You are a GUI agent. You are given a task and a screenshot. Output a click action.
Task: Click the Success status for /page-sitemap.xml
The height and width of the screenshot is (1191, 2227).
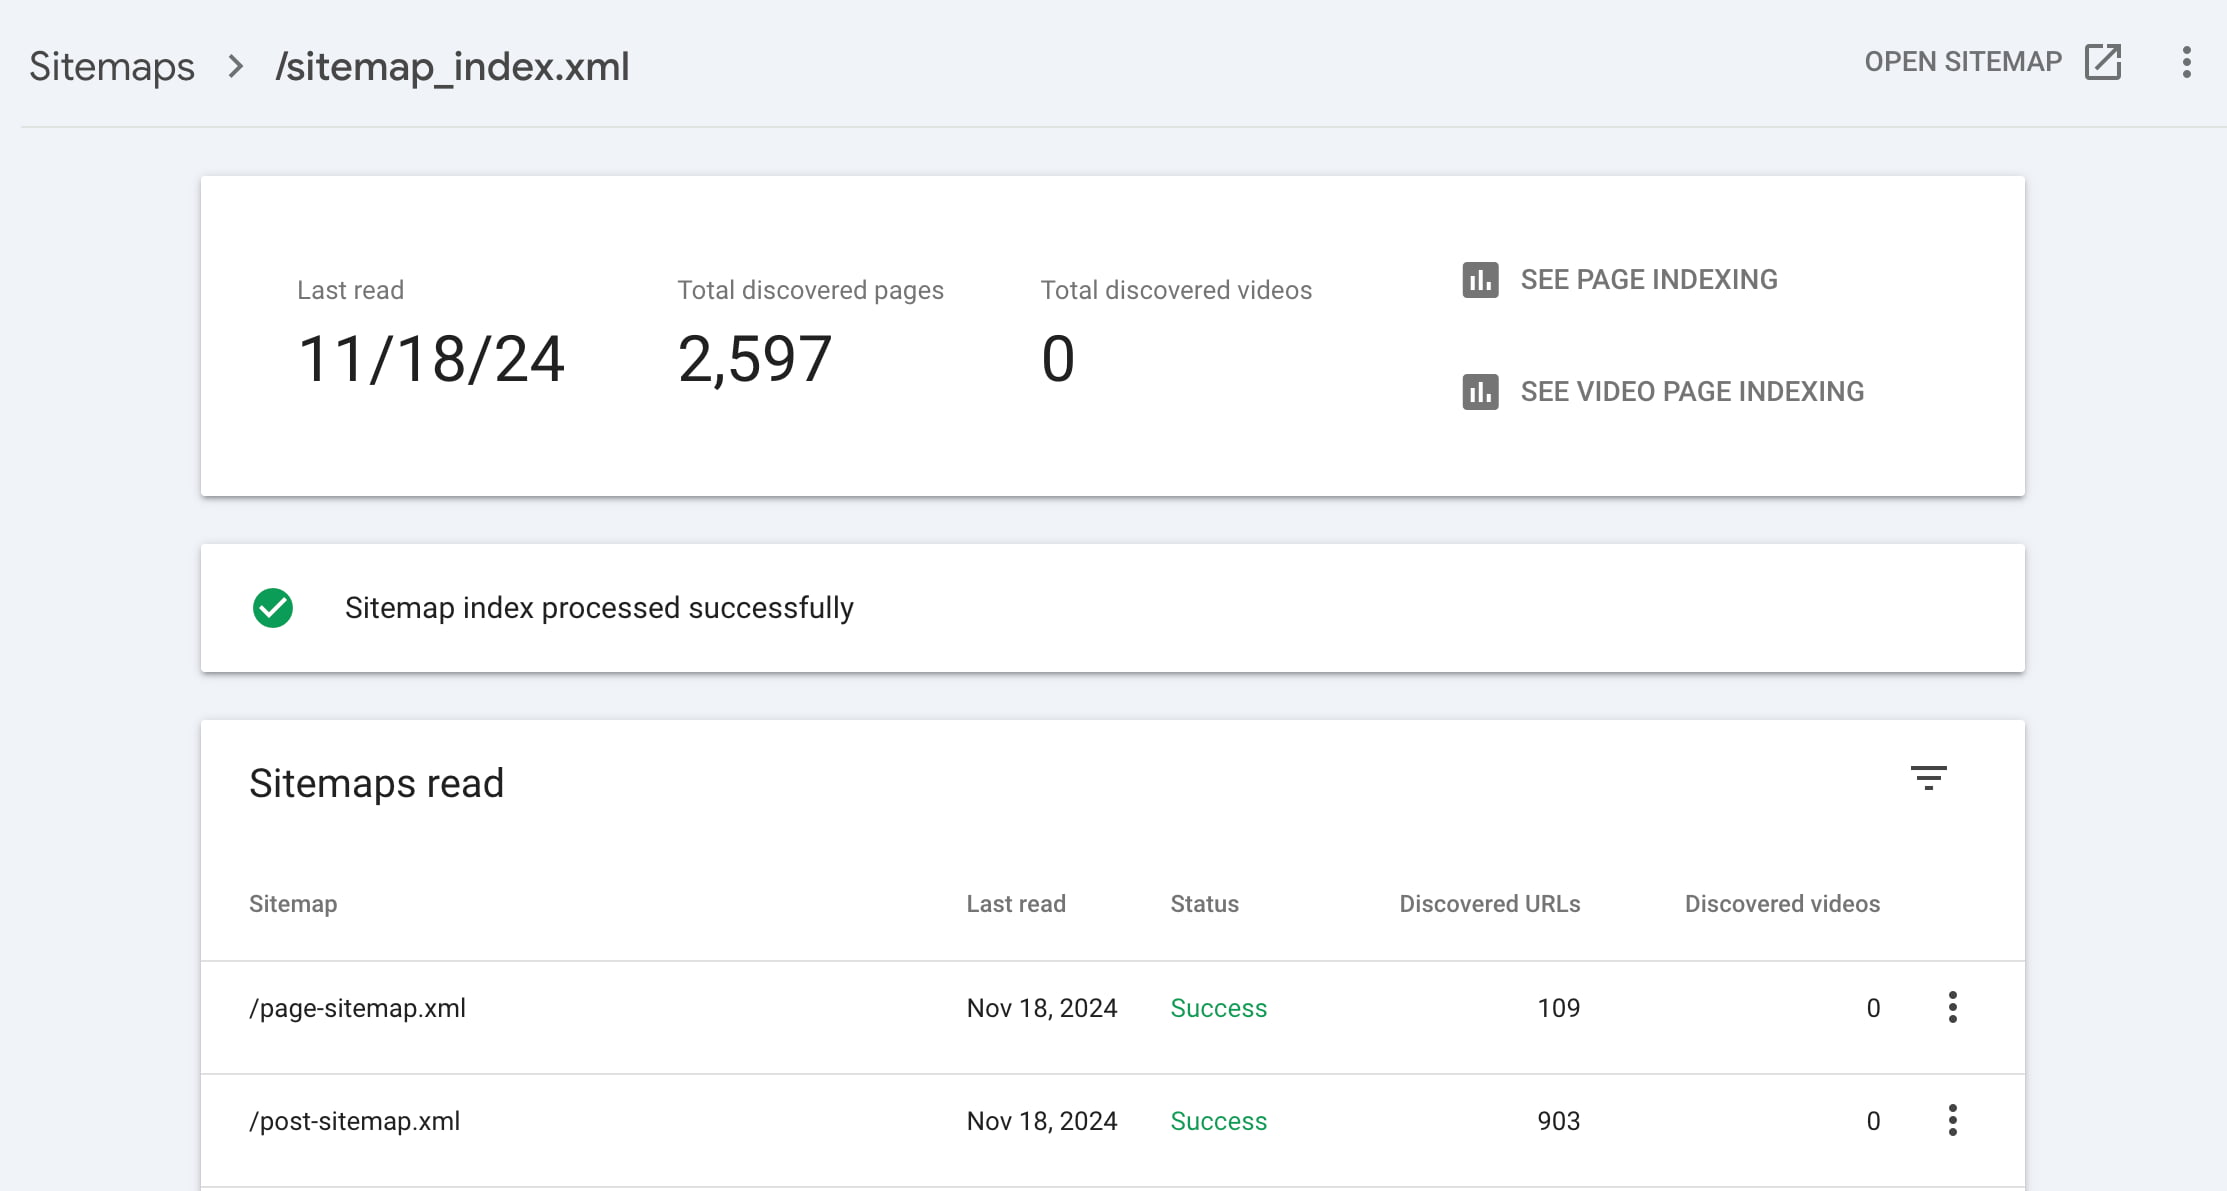[x=1218, y=1008]
